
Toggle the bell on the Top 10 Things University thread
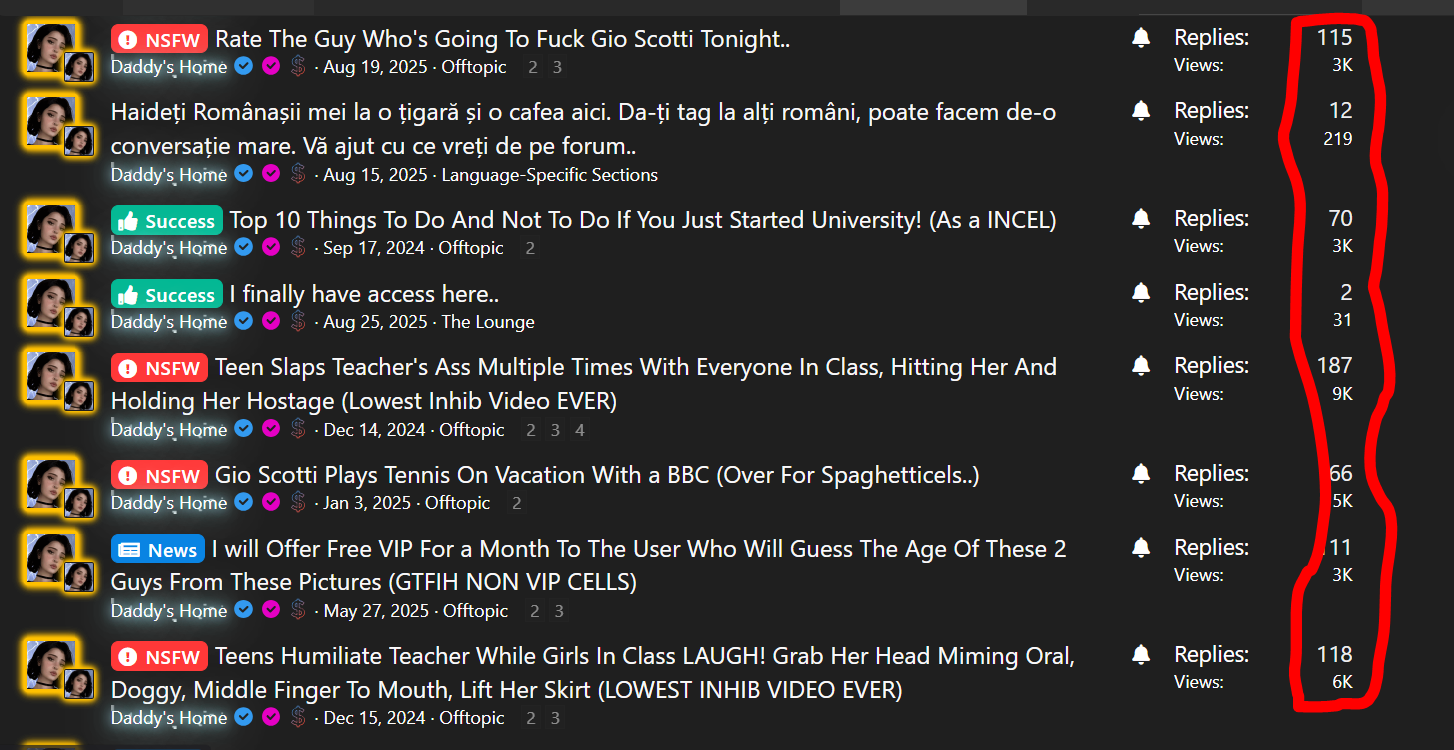[x=1141, y=219]
